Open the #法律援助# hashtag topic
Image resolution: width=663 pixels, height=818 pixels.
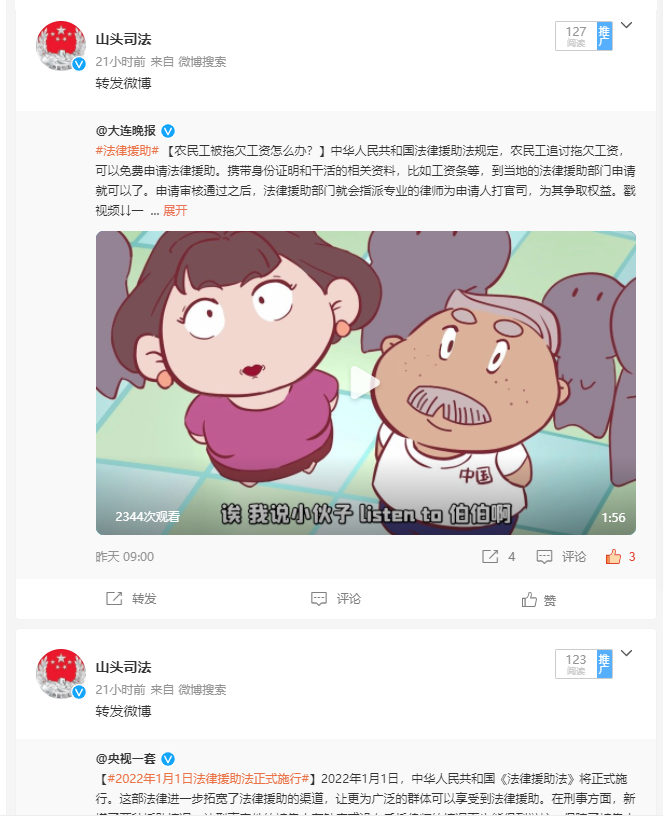(127, 151)
